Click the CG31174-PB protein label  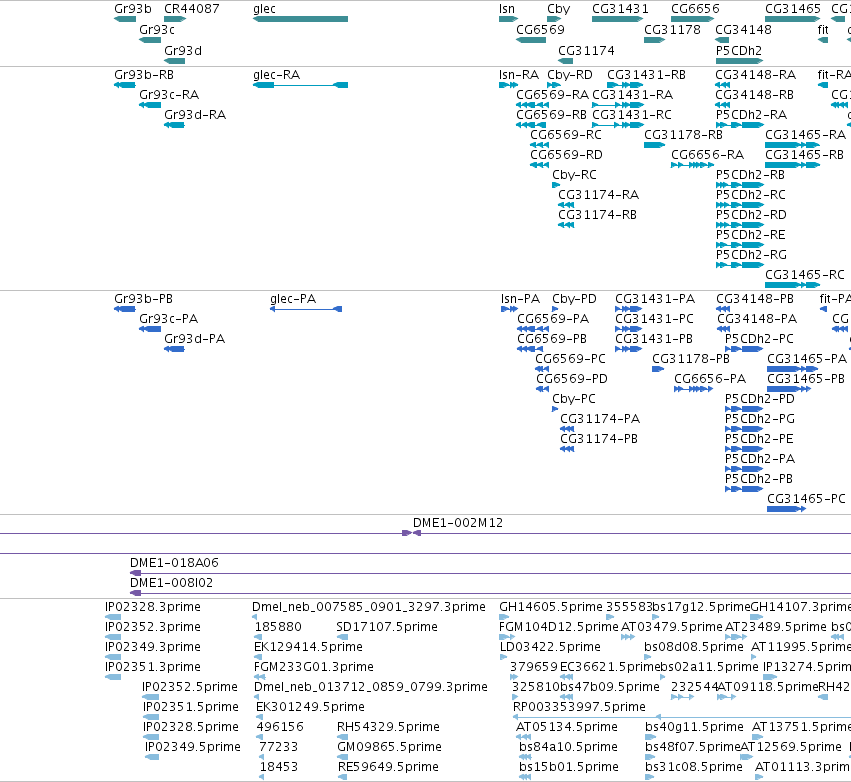point(599,438)
